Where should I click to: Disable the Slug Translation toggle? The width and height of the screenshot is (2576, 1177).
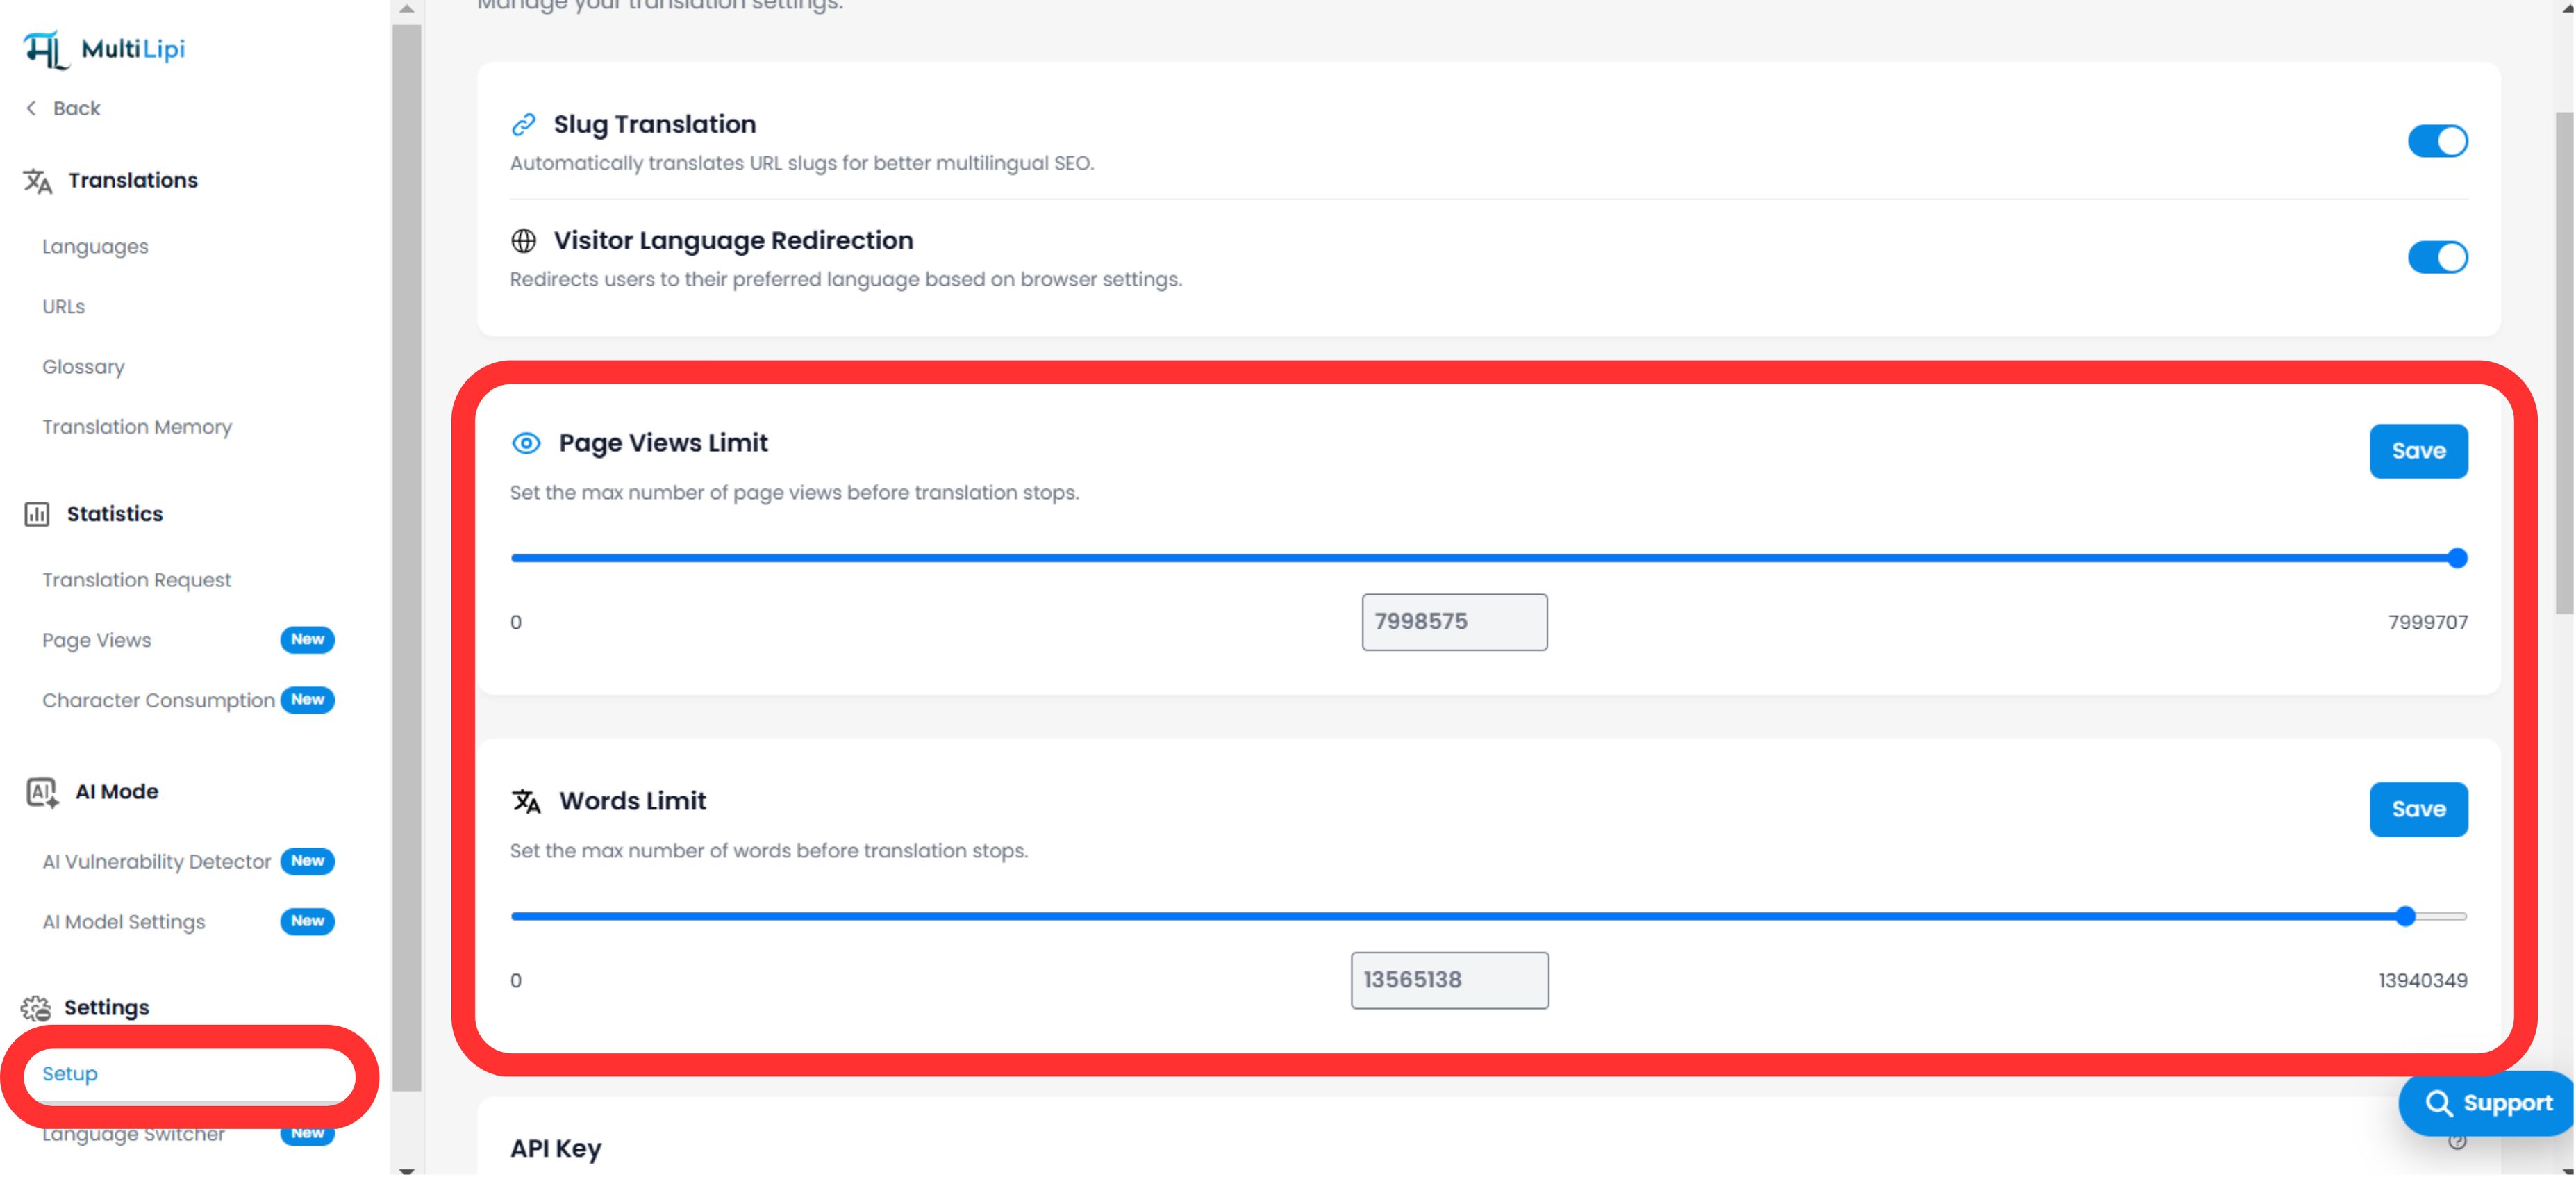click(2438, 141)
